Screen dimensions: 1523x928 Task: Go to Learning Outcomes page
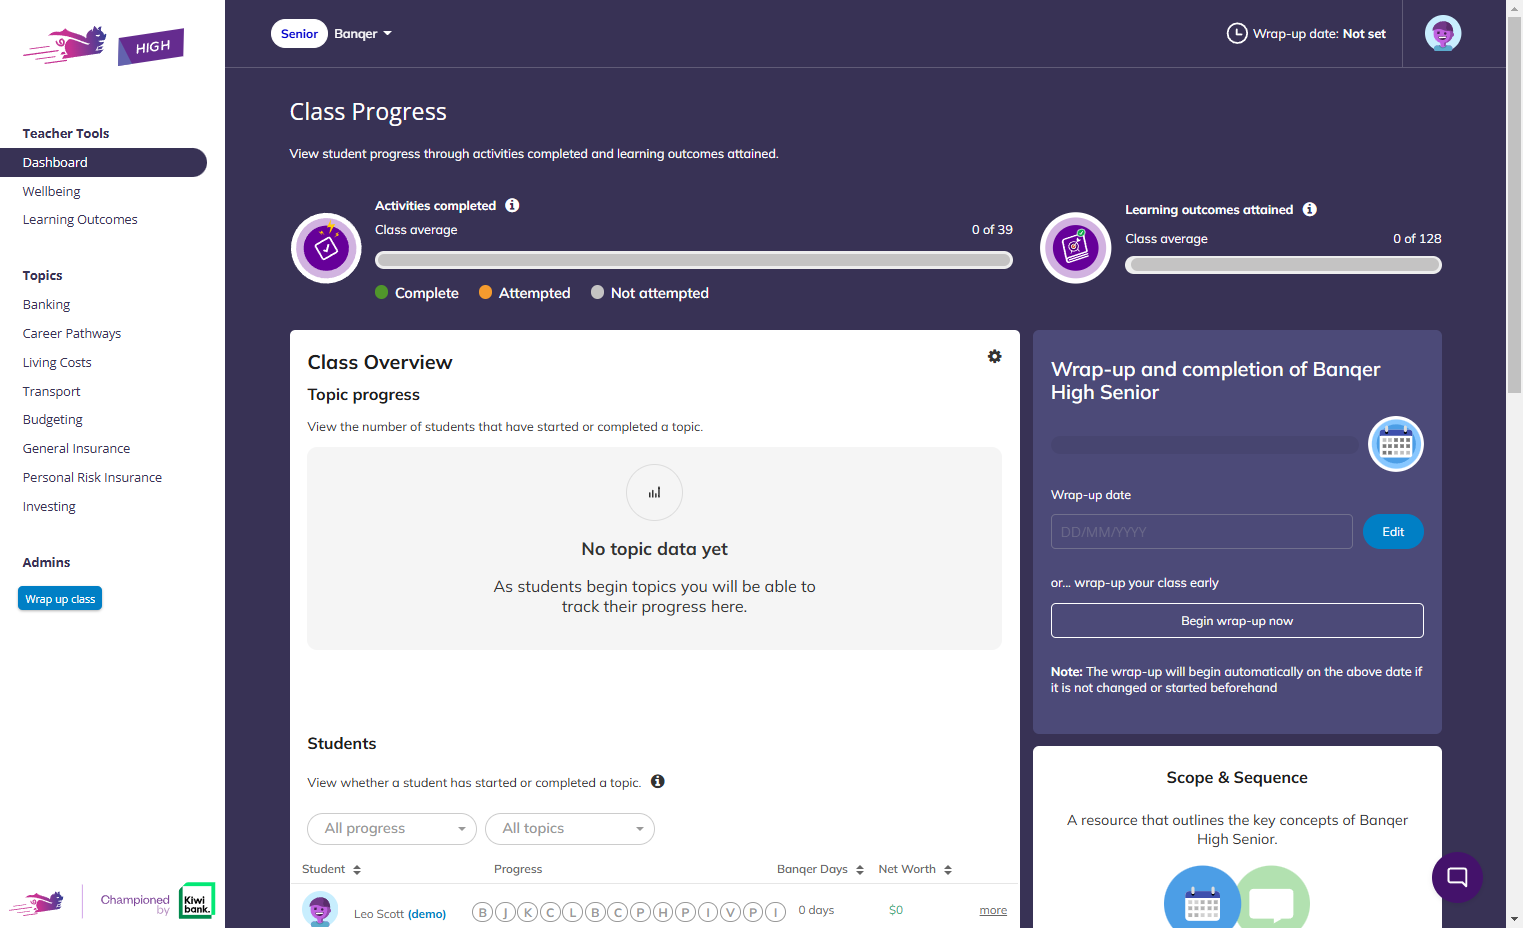click(x=80, y=219)
